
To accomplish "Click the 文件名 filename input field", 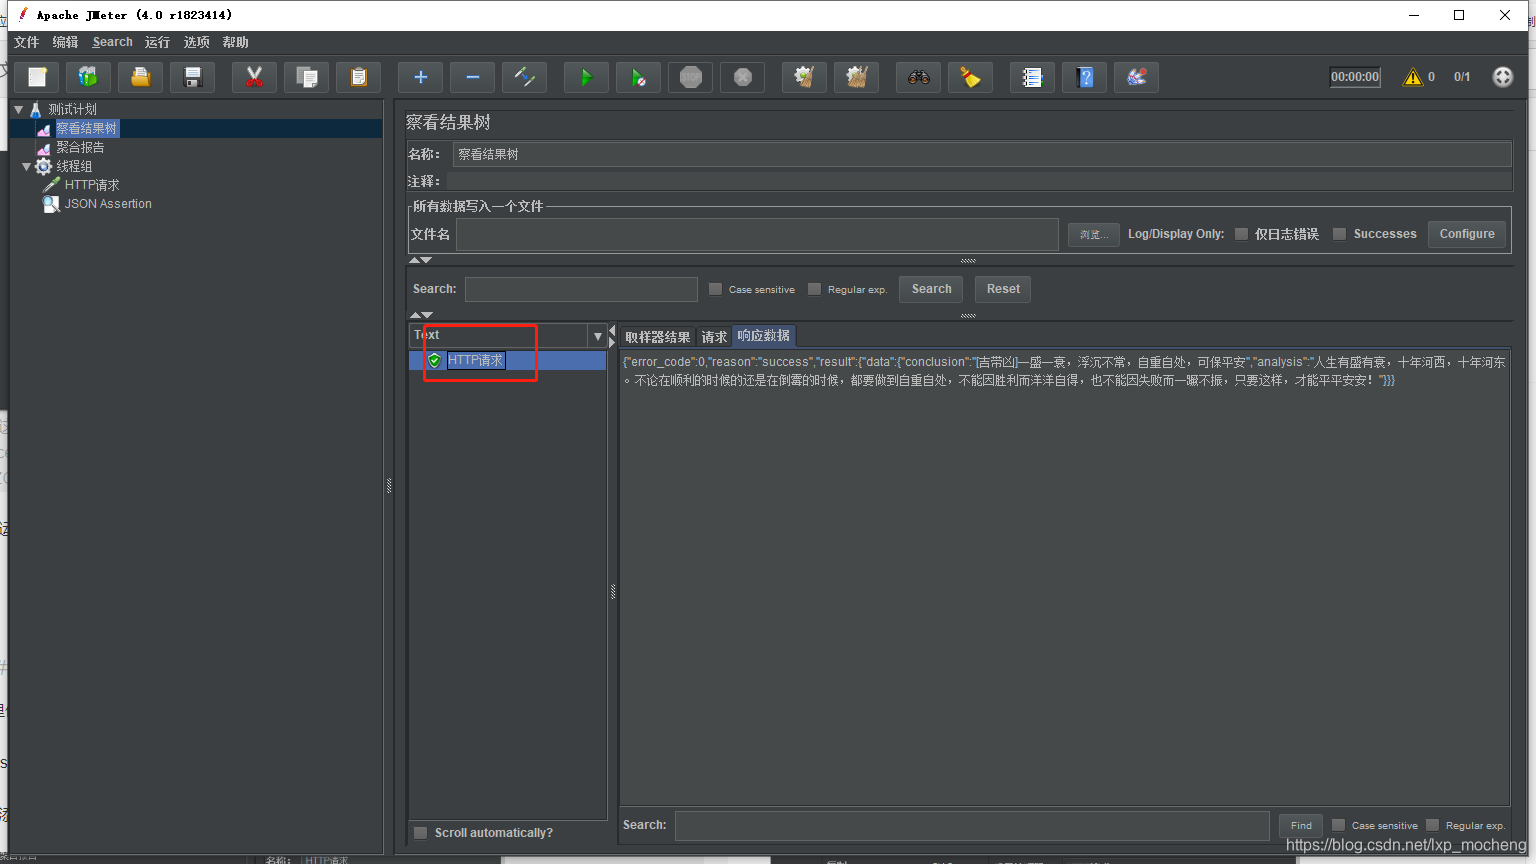I will [757, 234].
